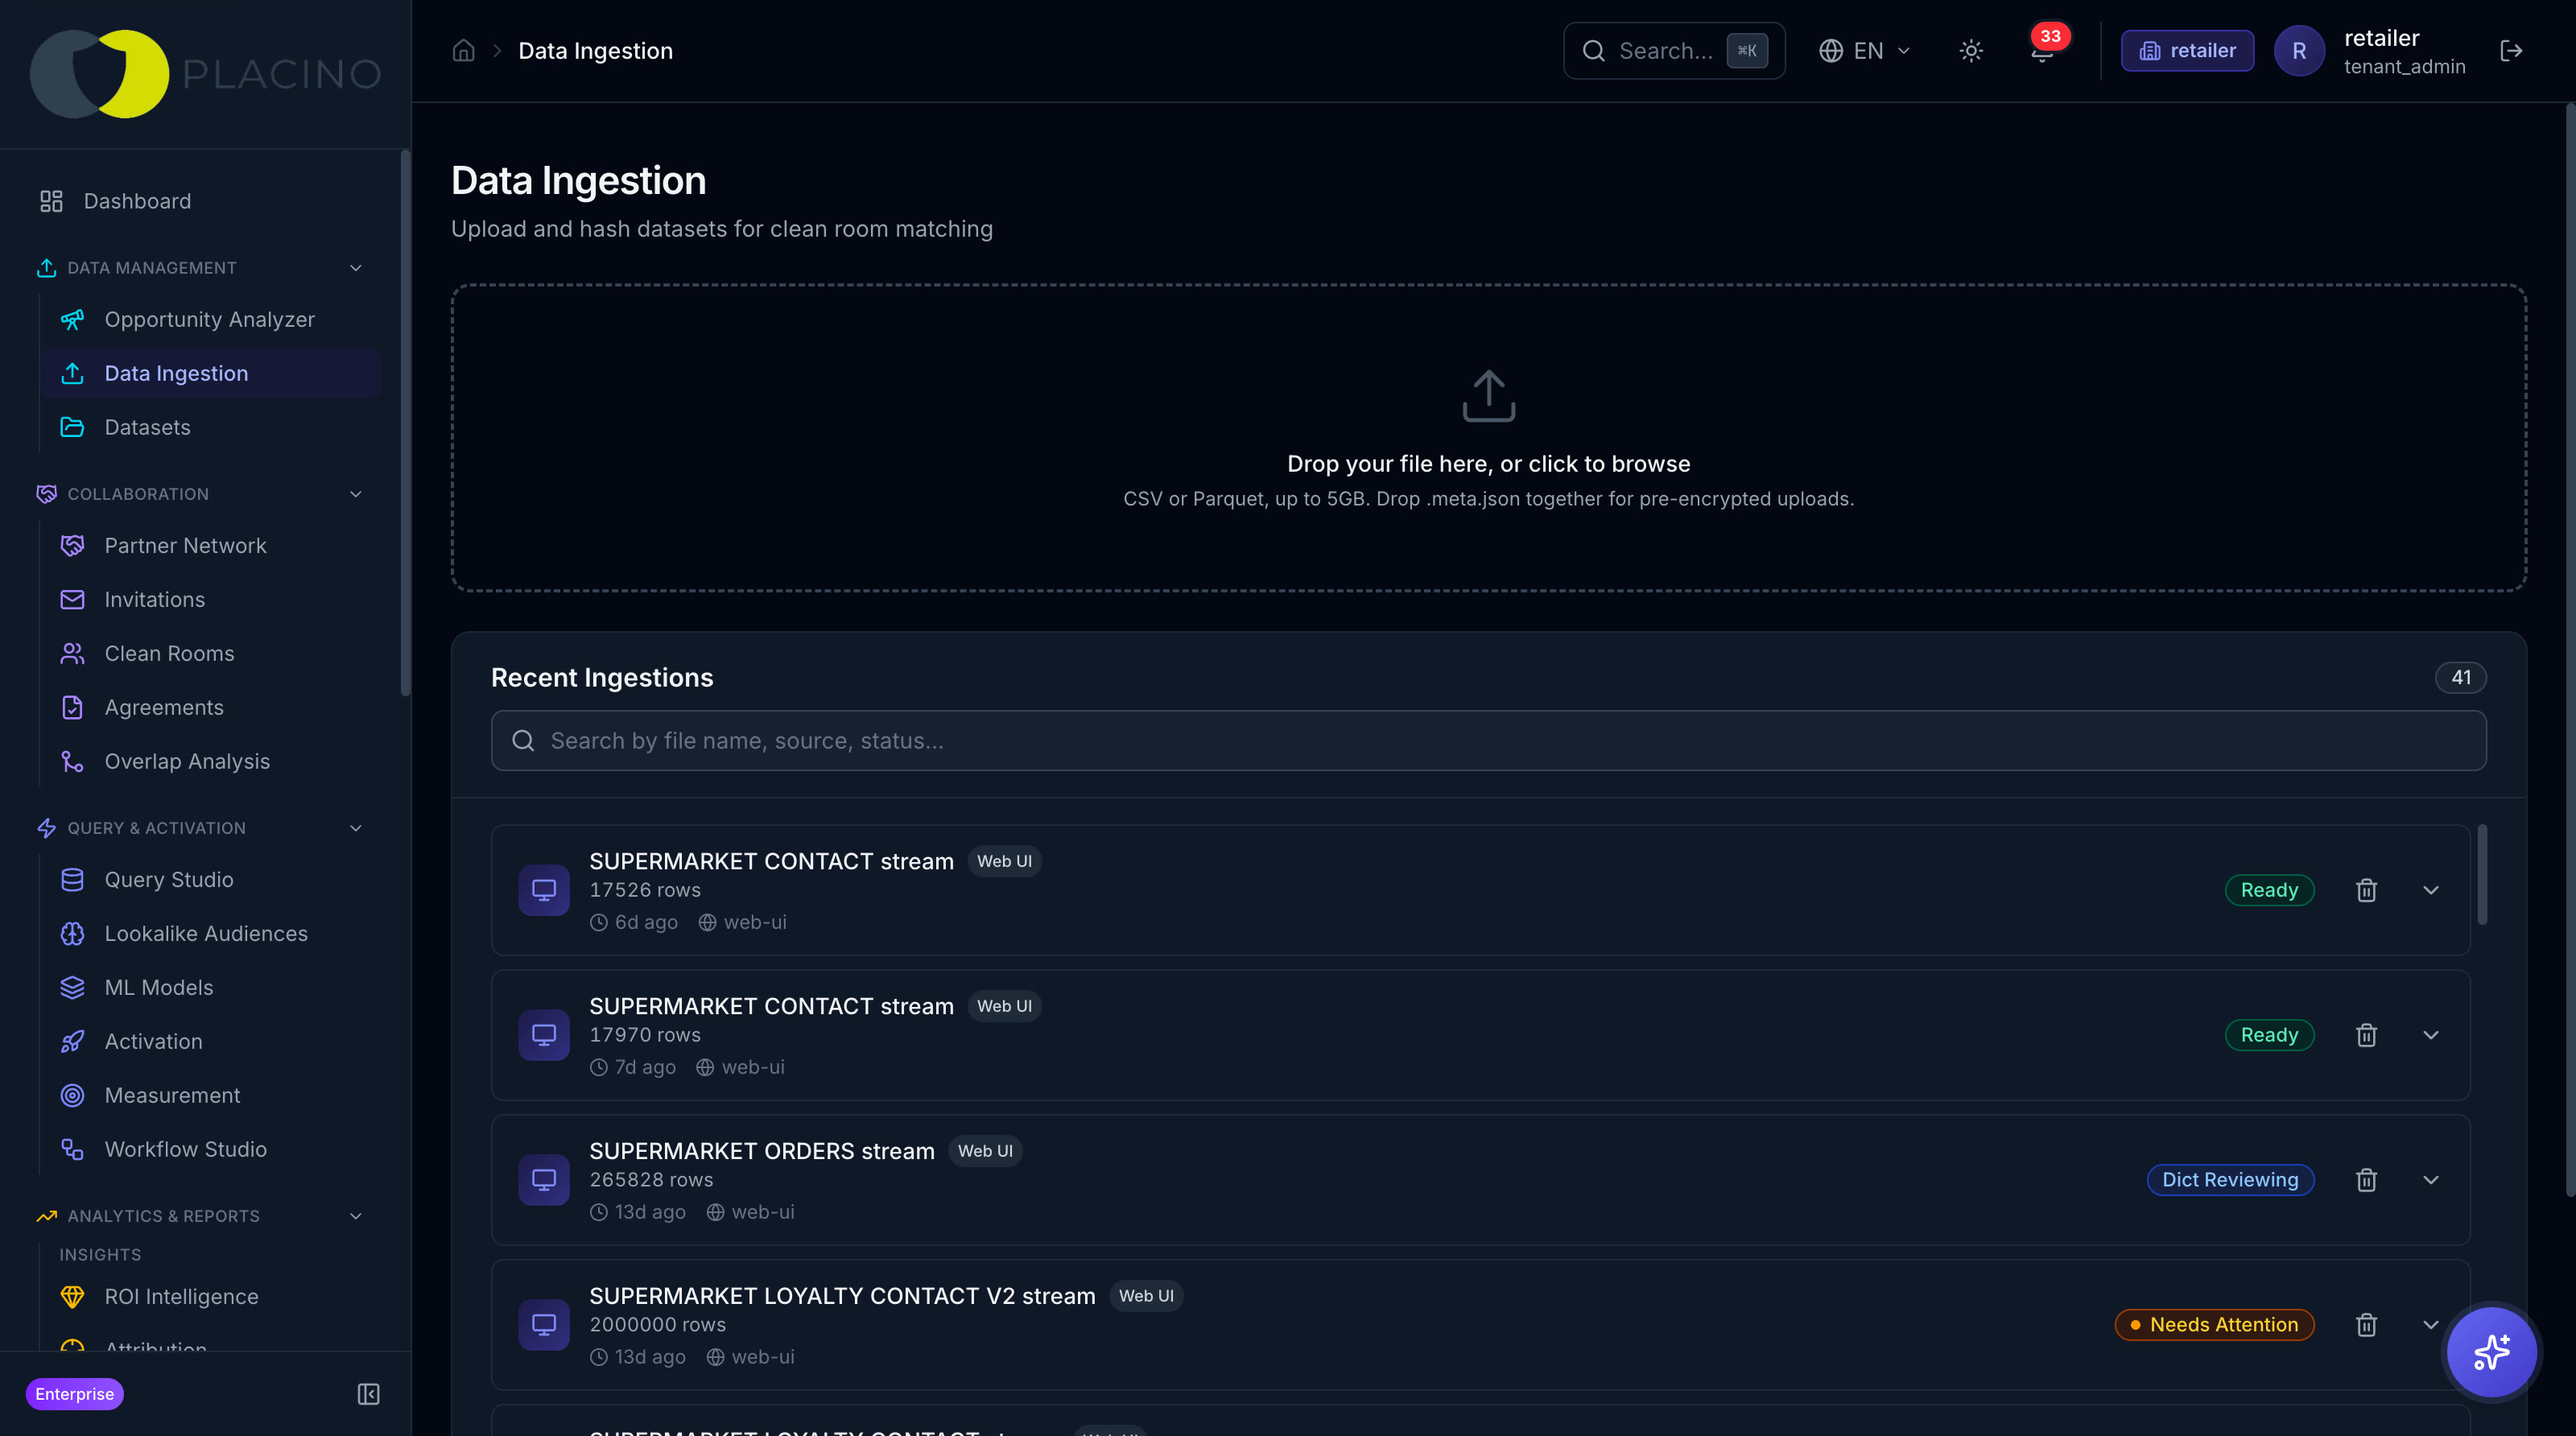Click the ingestions search field
This screenshot has width=2576, height=1436.
(1488, 741)
